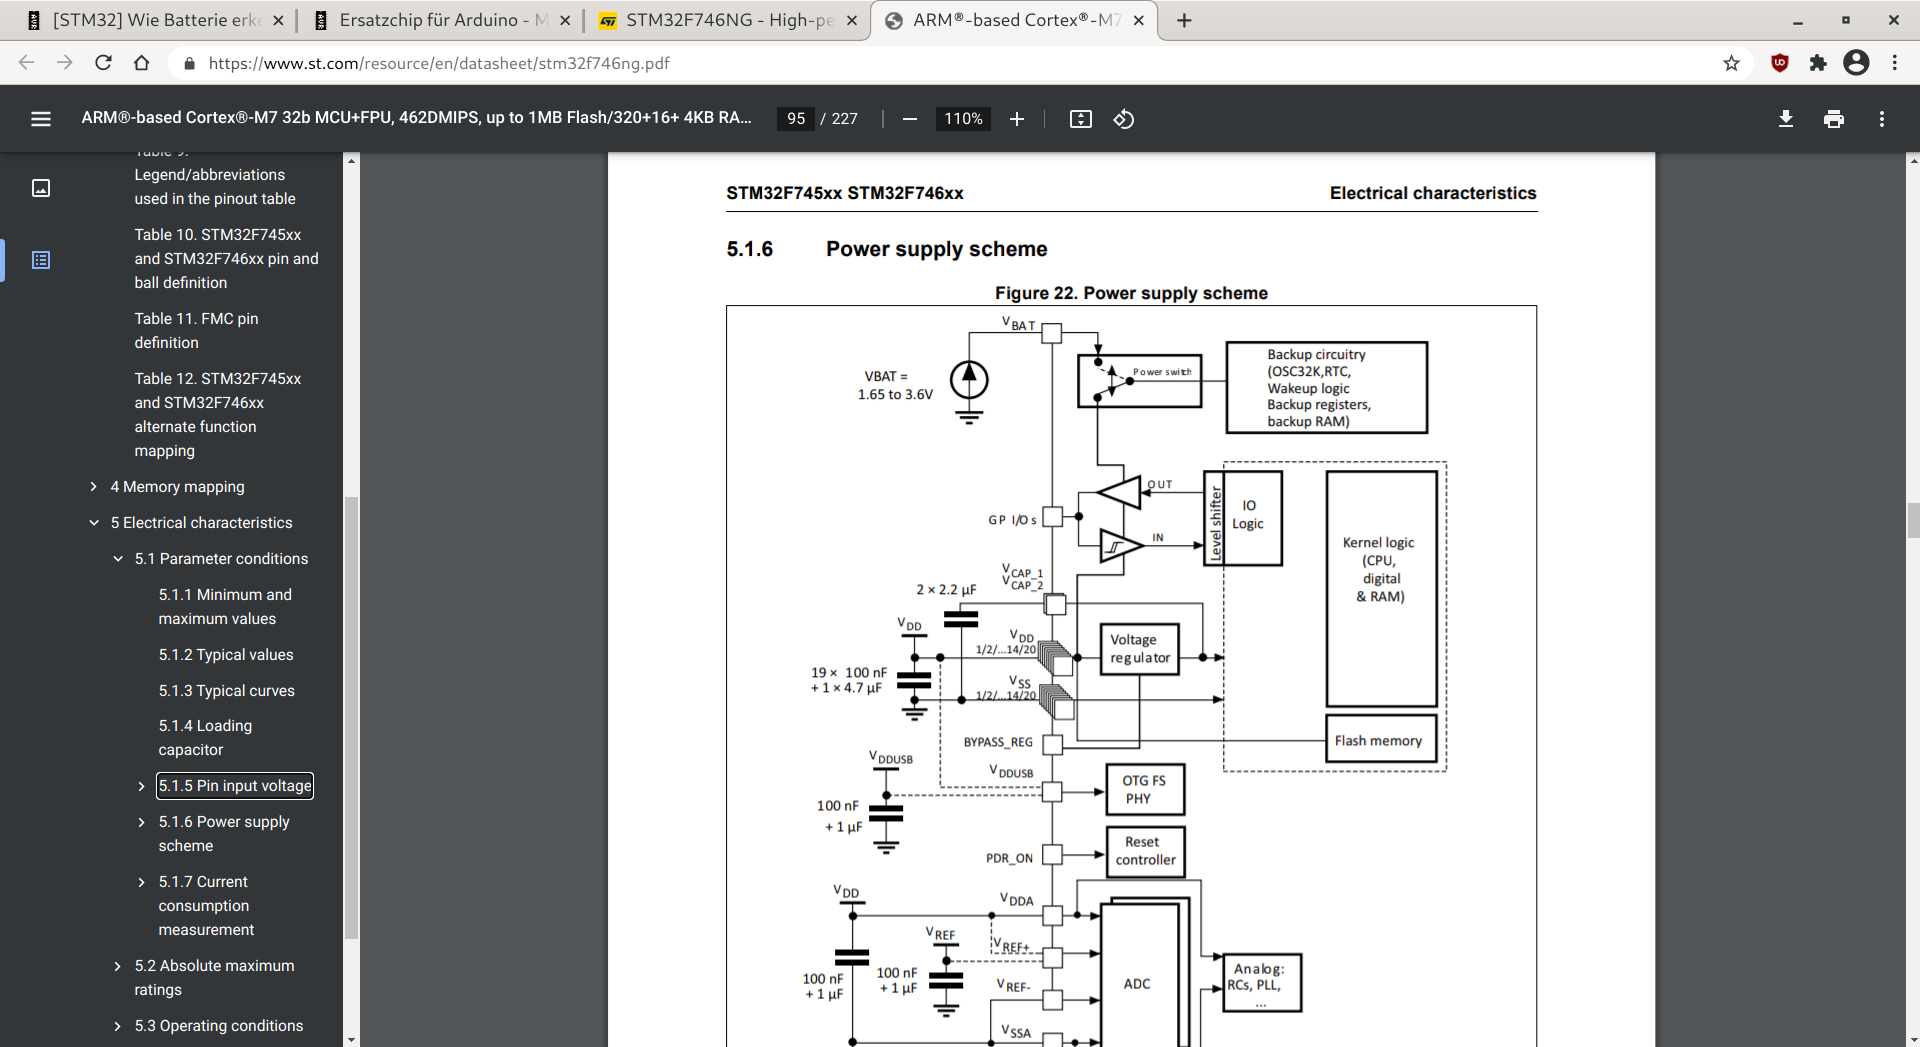This screenshot has width=1920, height=1047.
Task: Click the Figure 22 Power supply scheme caption
Action: point(1131,293)
